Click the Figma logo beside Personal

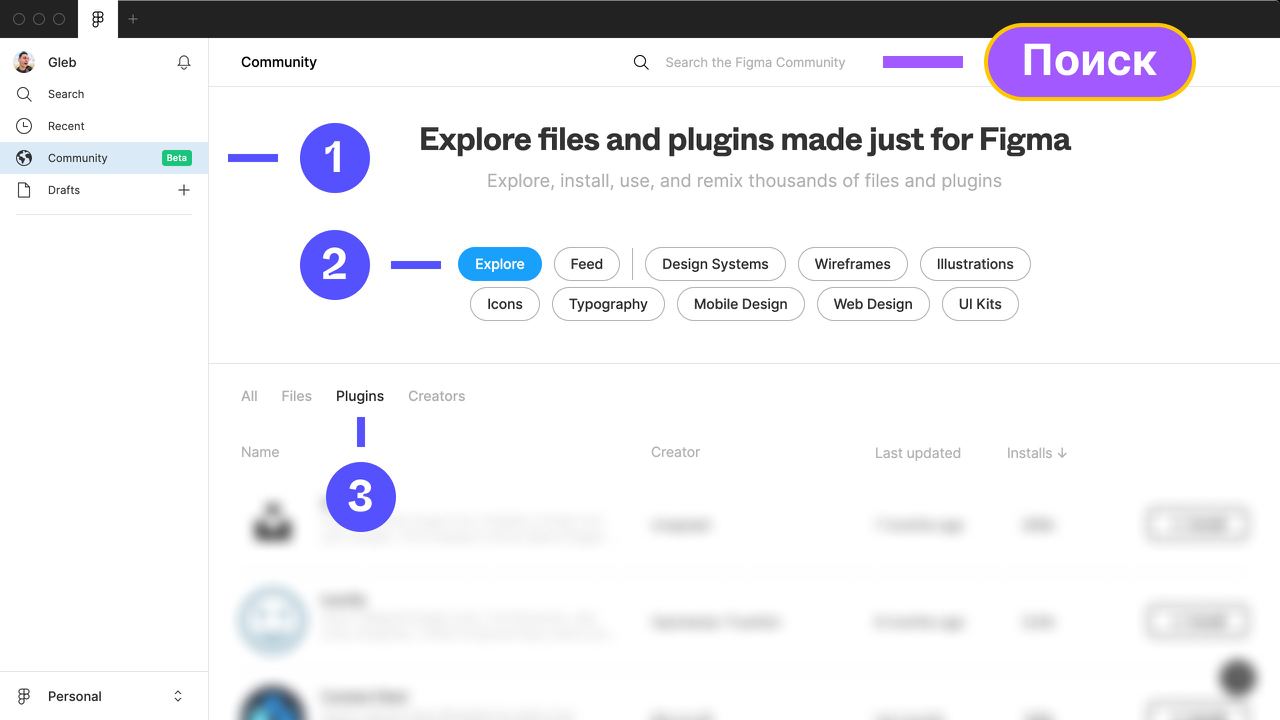24,696
